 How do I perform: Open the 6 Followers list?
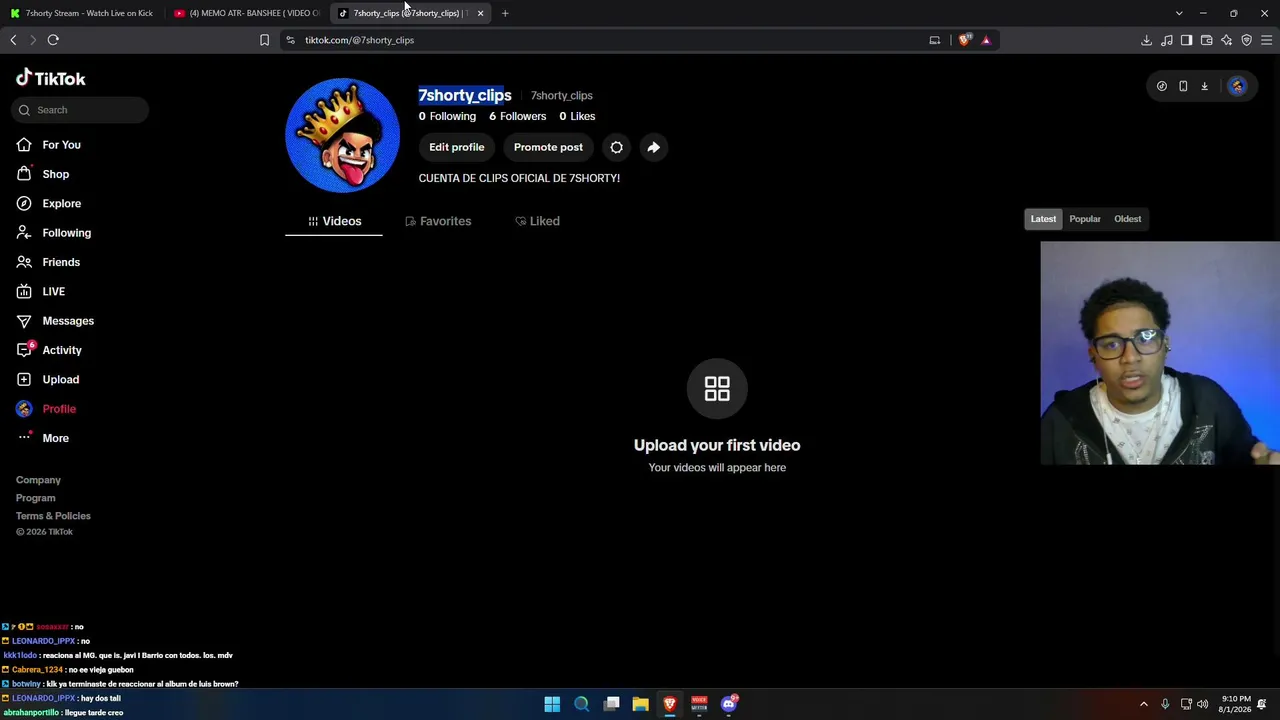click(x=517, y=116)
